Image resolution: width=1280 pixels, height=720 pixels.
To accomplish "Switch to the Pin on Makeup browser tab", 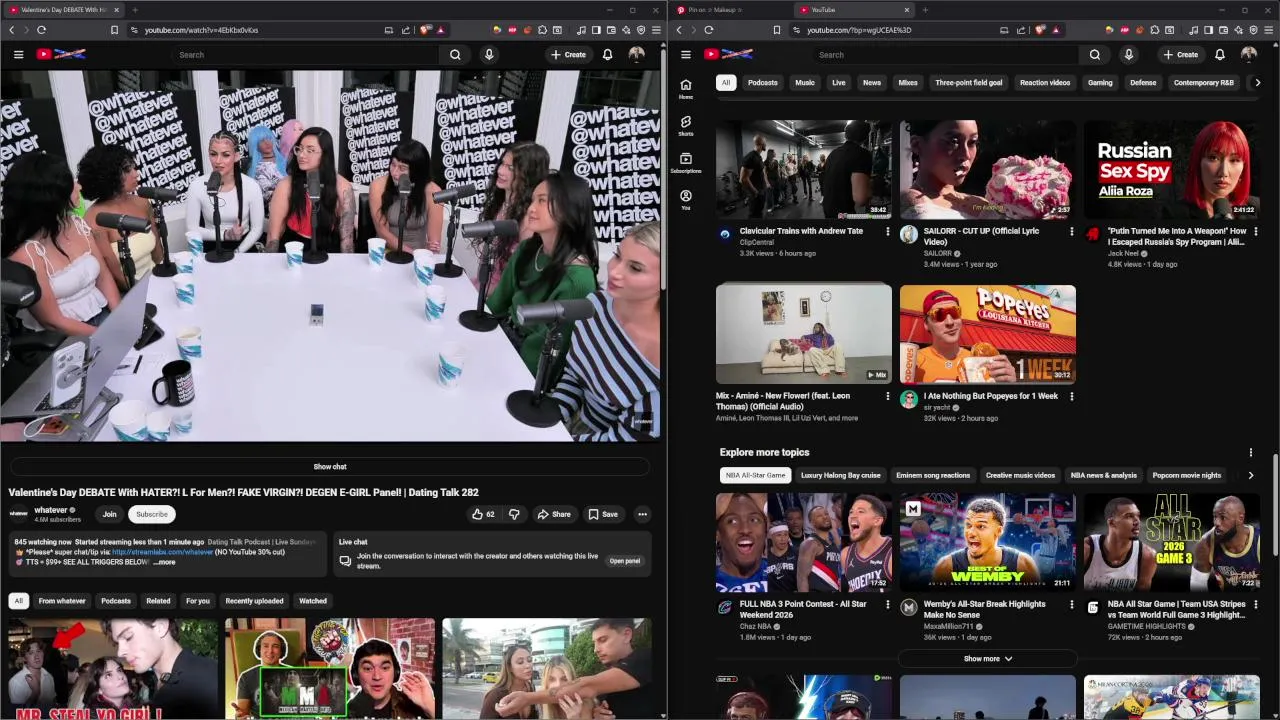I will 730,10.
